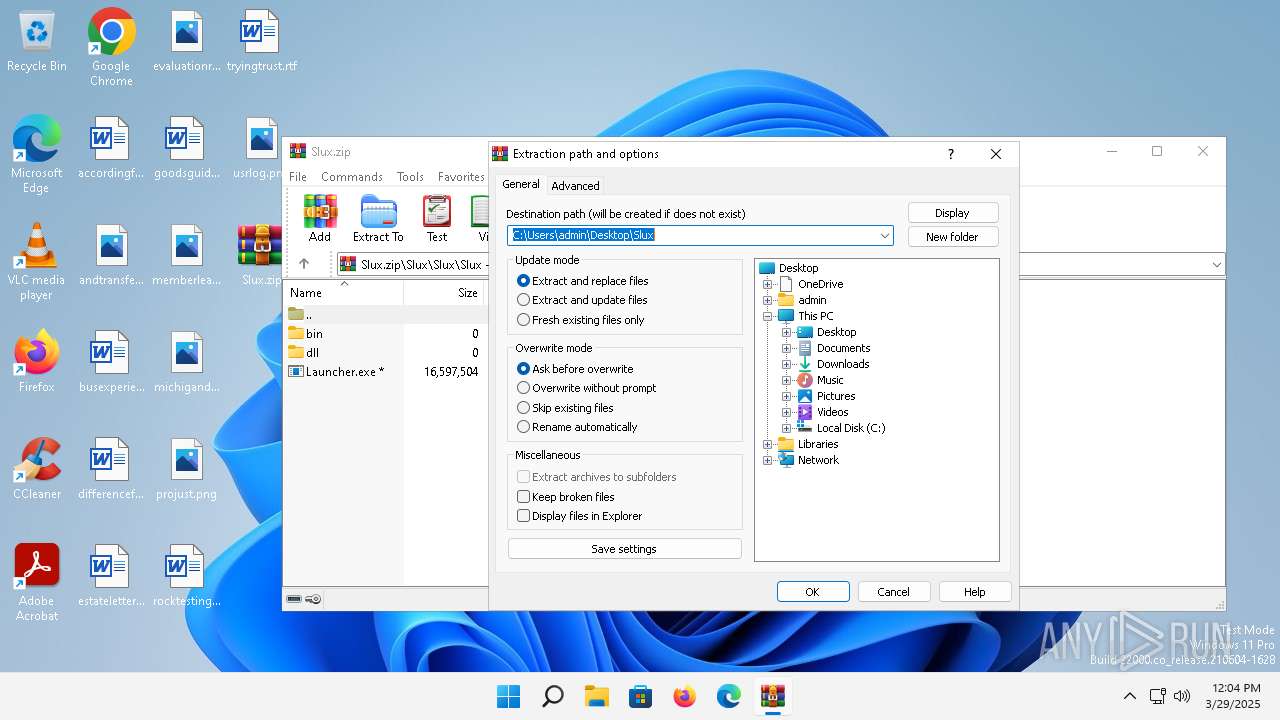Go up one folder with the arrow icon
1280x720 pixels.
click(304, 264)
